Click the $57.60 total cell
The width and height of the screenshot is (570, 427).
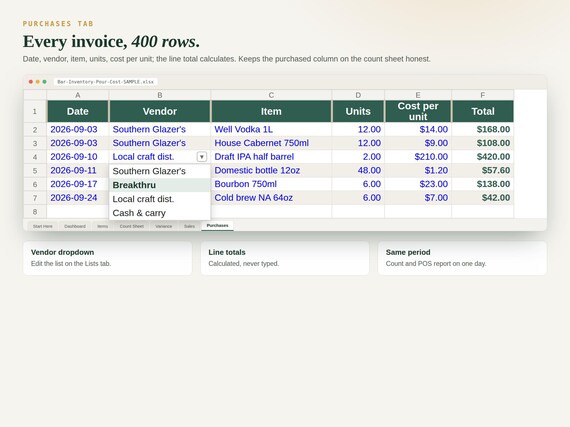[483, 170]
